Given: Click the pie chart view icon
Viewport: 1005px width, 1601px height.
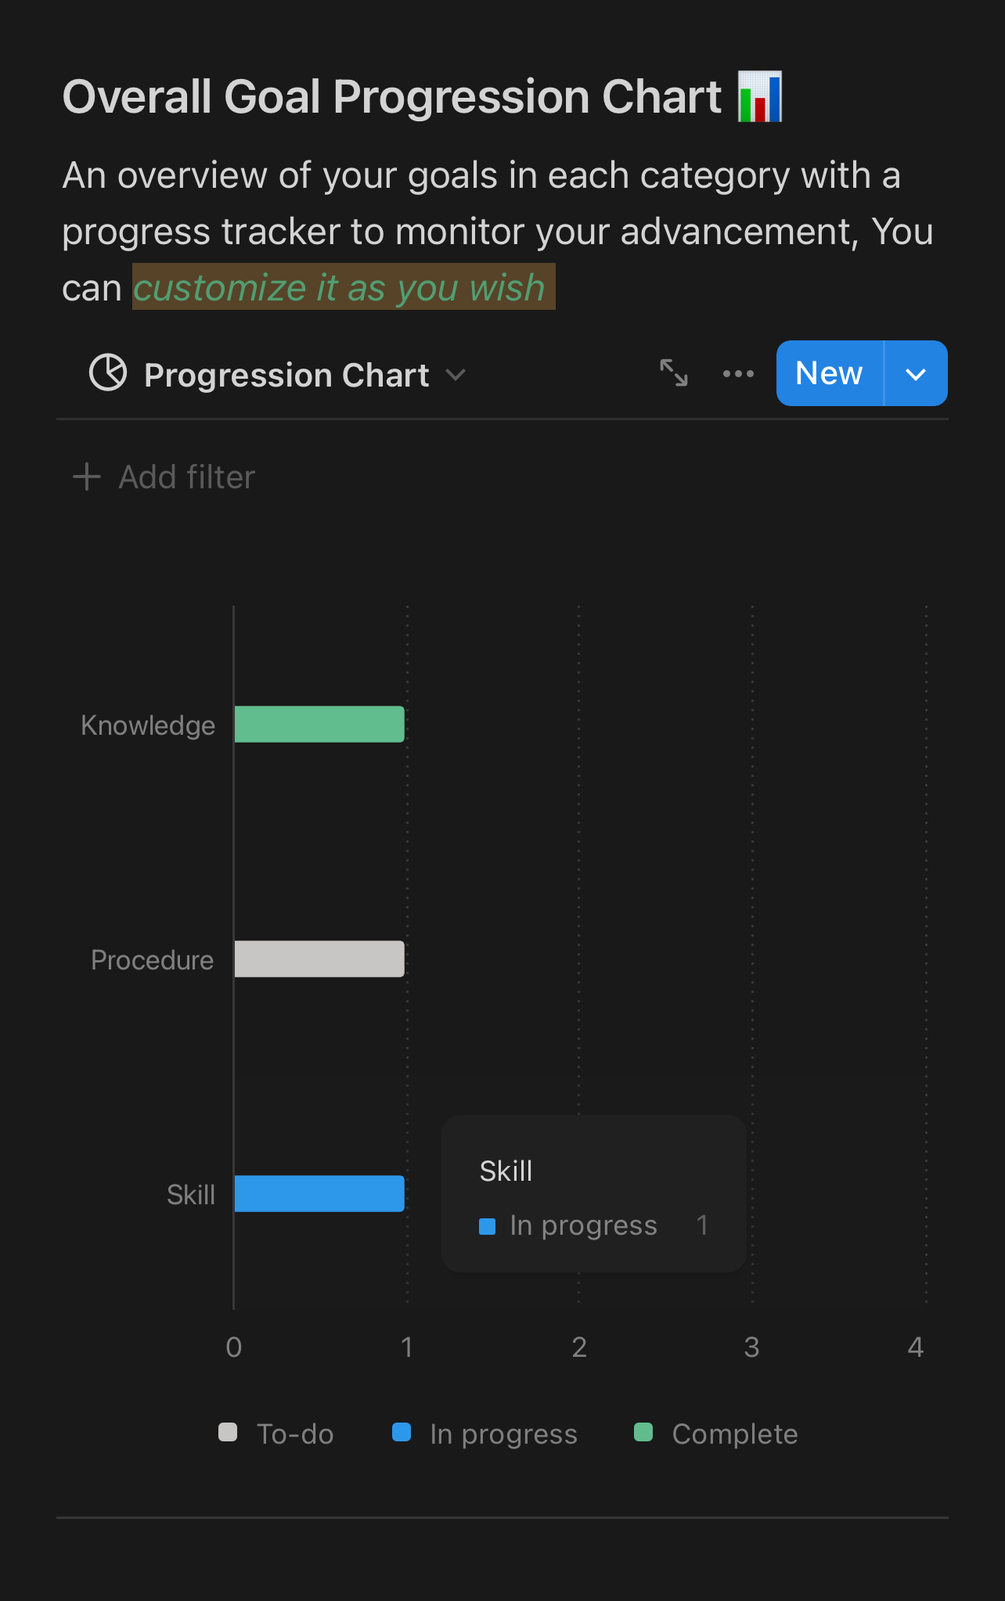Looking at the screenshot, I should 108,373.
